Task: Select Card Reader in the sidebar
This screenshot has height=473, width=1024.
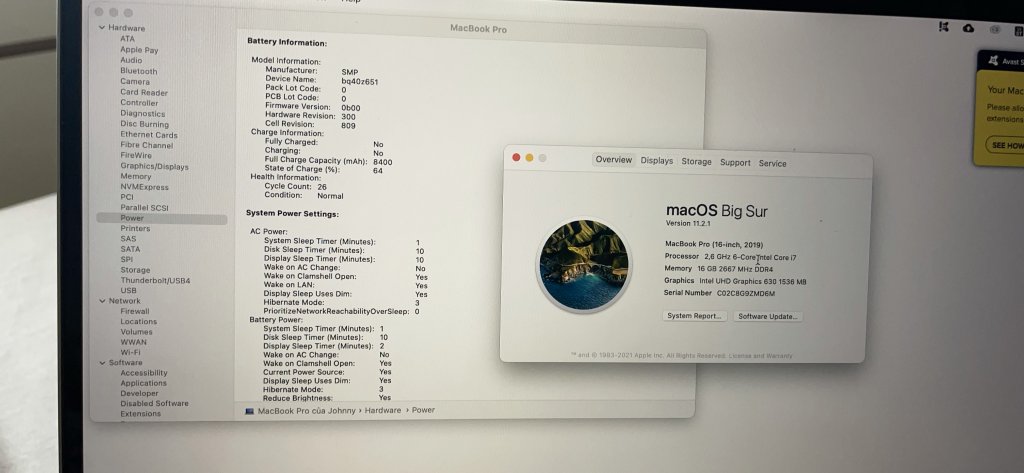Action: click(144, 92)
